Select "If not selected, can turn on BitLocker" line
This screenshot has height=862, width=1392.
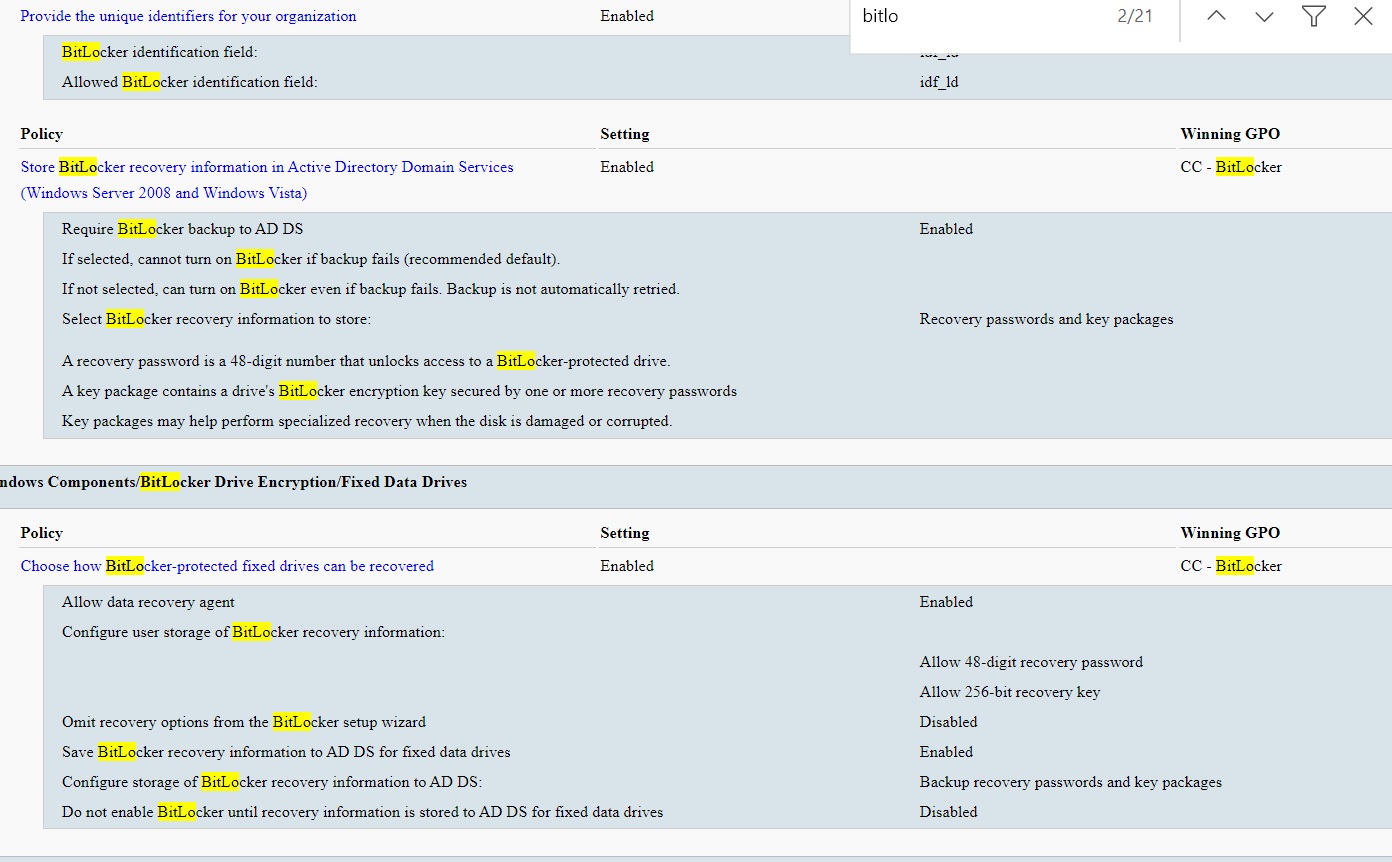point(371,289)
